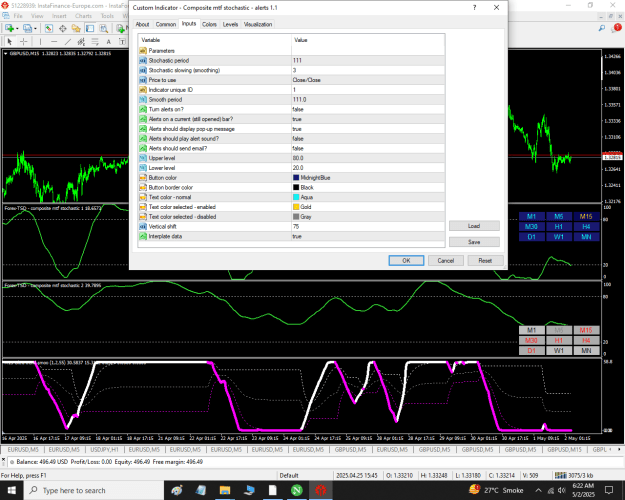Select the Equidistant Channel tool

point(81,41)
